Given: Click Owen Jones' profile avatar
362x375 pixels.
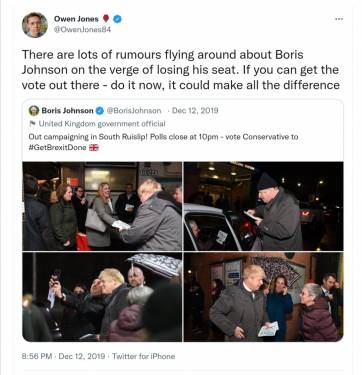Looking at the screenshot, I should coord(35,25).
